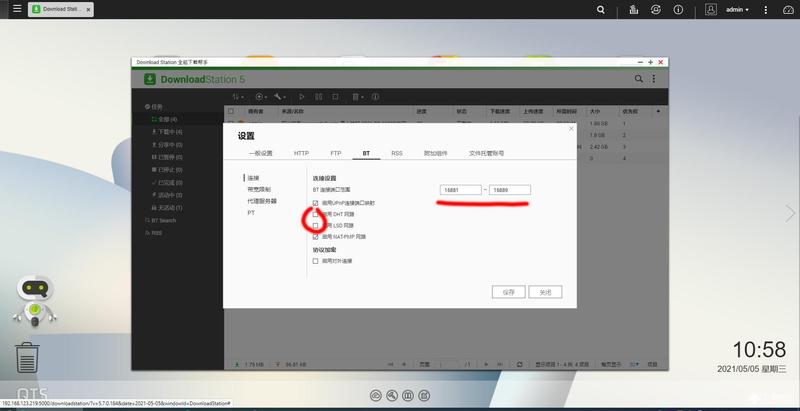
Task: Click the BT end port field 16889
Action: point(510,190)
